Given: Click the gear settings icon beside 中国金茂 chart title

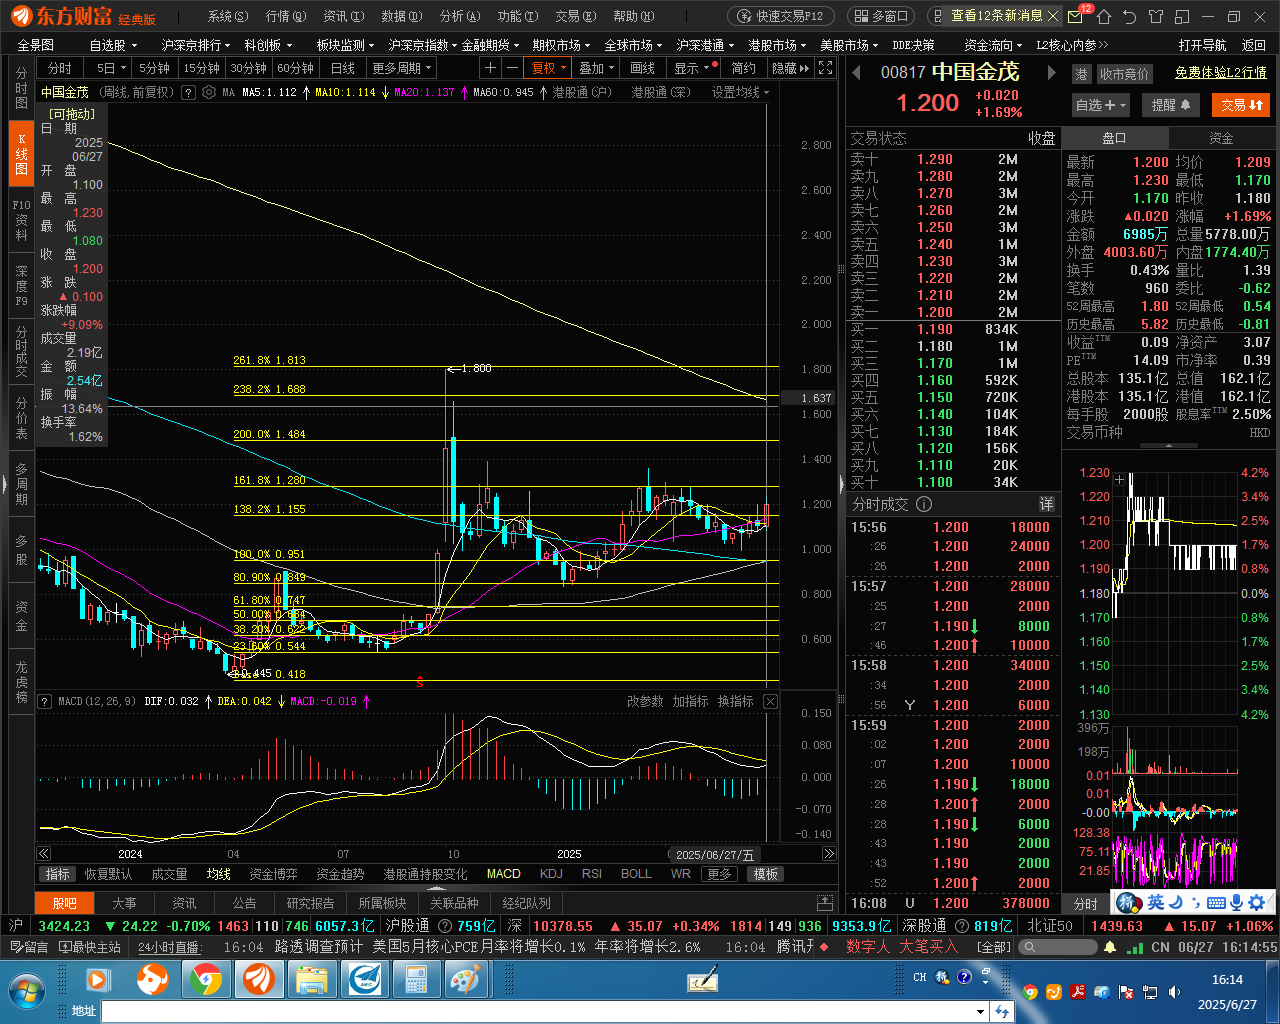Looking at the screenshot, I should [x=209, y=92].
